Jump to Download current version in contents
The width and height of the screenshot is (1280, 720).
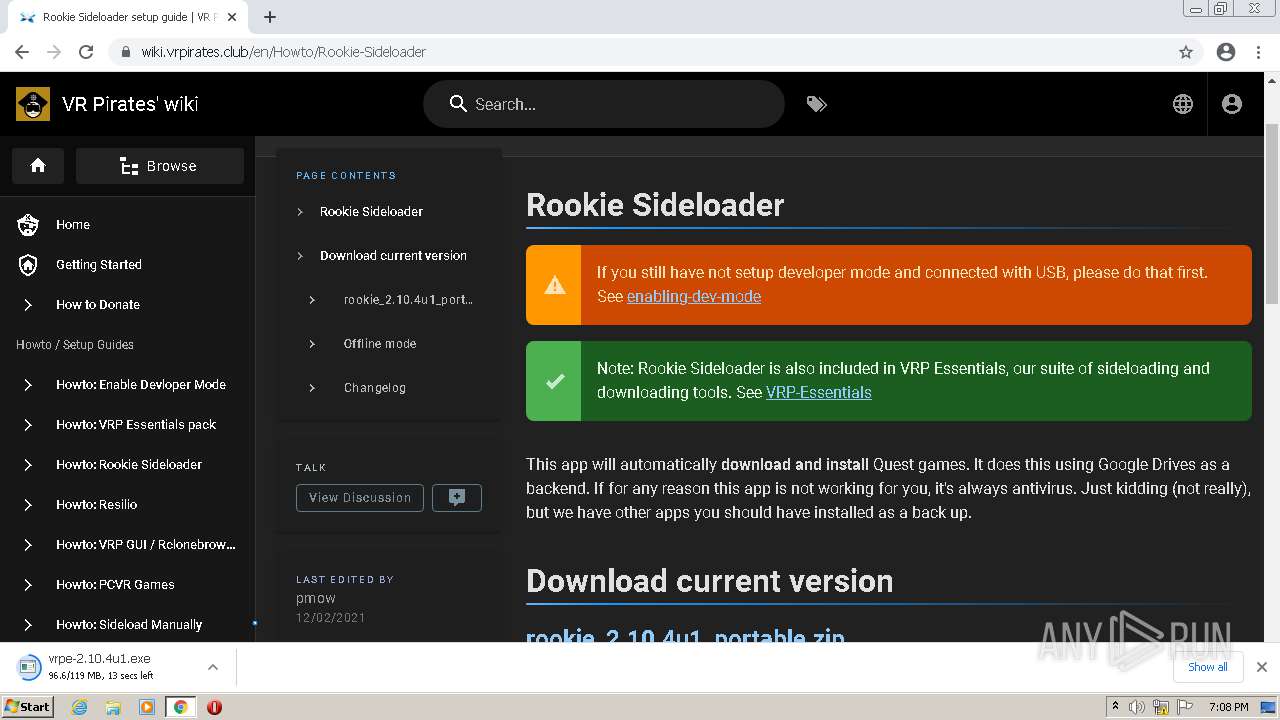click(x=393, y=256)
